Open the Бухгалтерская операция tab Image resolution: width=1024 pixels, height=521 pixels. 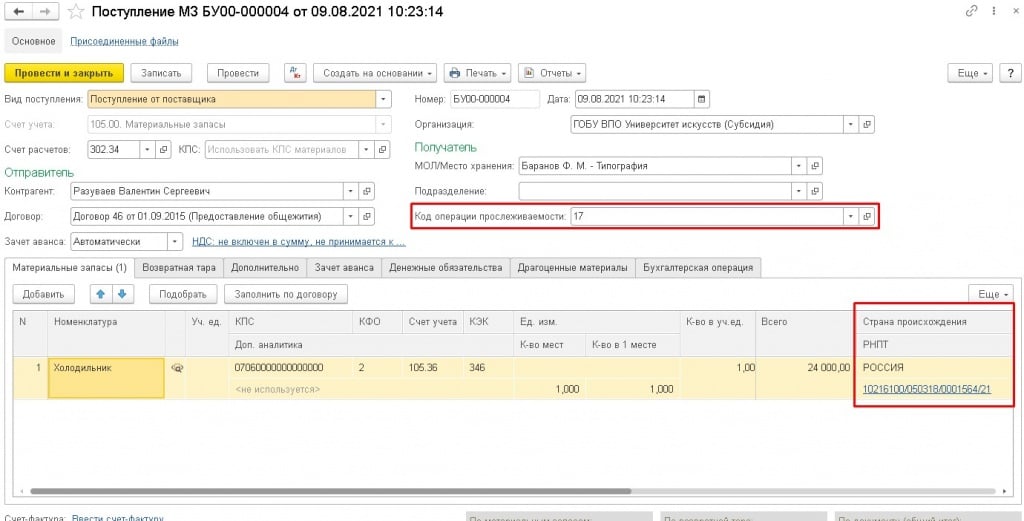click(x=699, y=267)
